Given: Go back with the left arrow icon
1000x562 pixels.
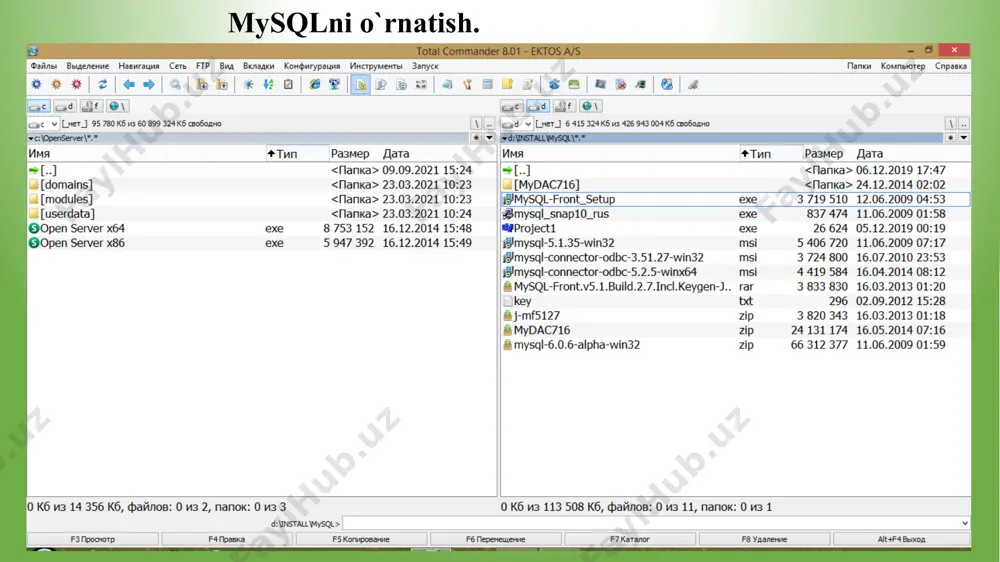Looking at the screenshot, I should click(x=129, y=84).
